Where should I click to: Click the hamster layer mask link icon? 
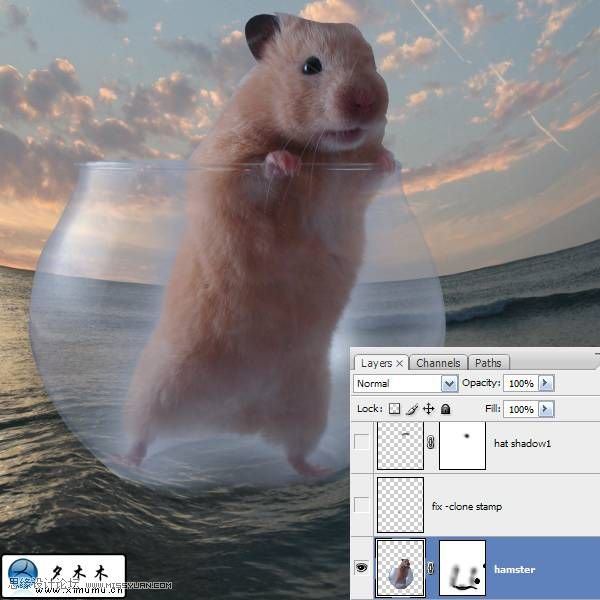coord(431,568)
